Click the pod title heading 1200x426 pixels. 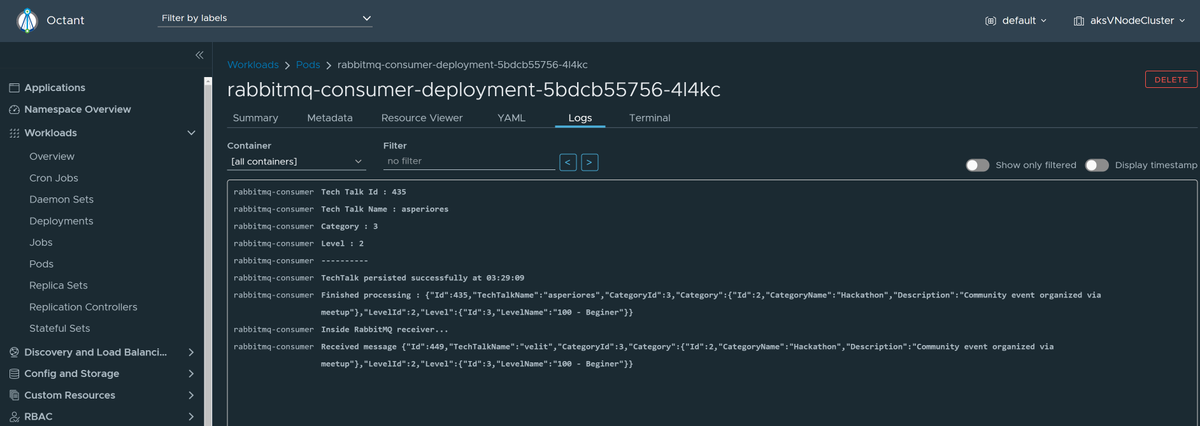[474, 89]
